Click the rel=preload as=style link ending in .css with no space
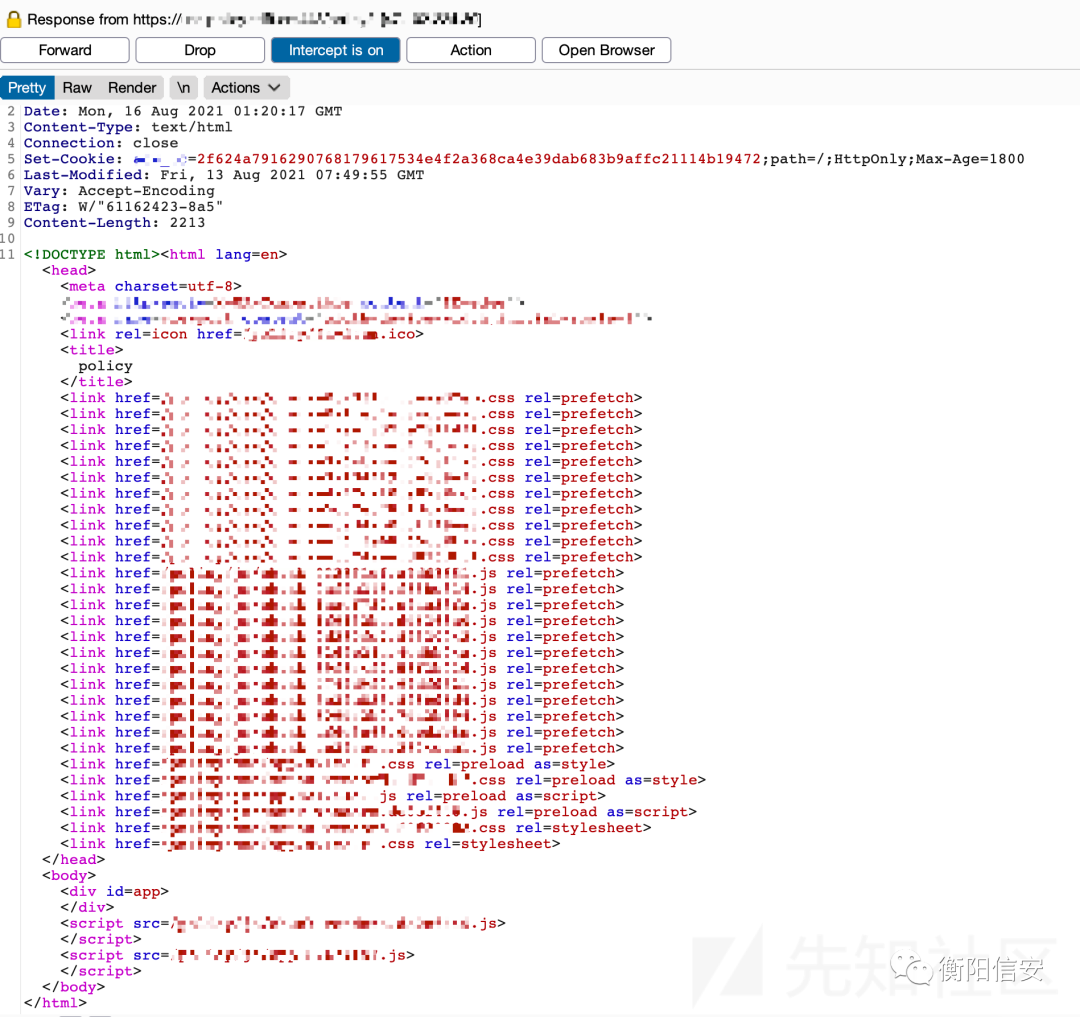The image size is (1080, 1017). point(383,780)
